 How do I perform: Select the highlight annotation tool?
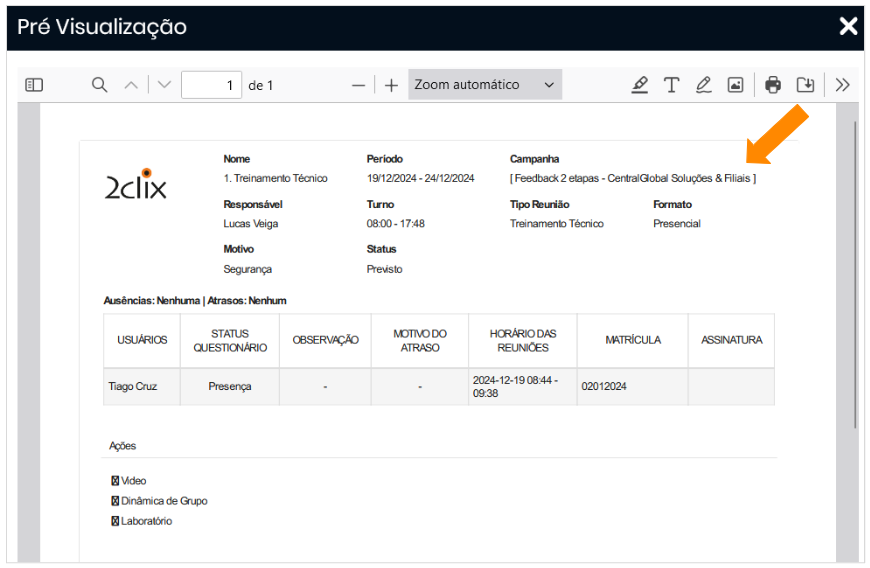tap(640, 85)
